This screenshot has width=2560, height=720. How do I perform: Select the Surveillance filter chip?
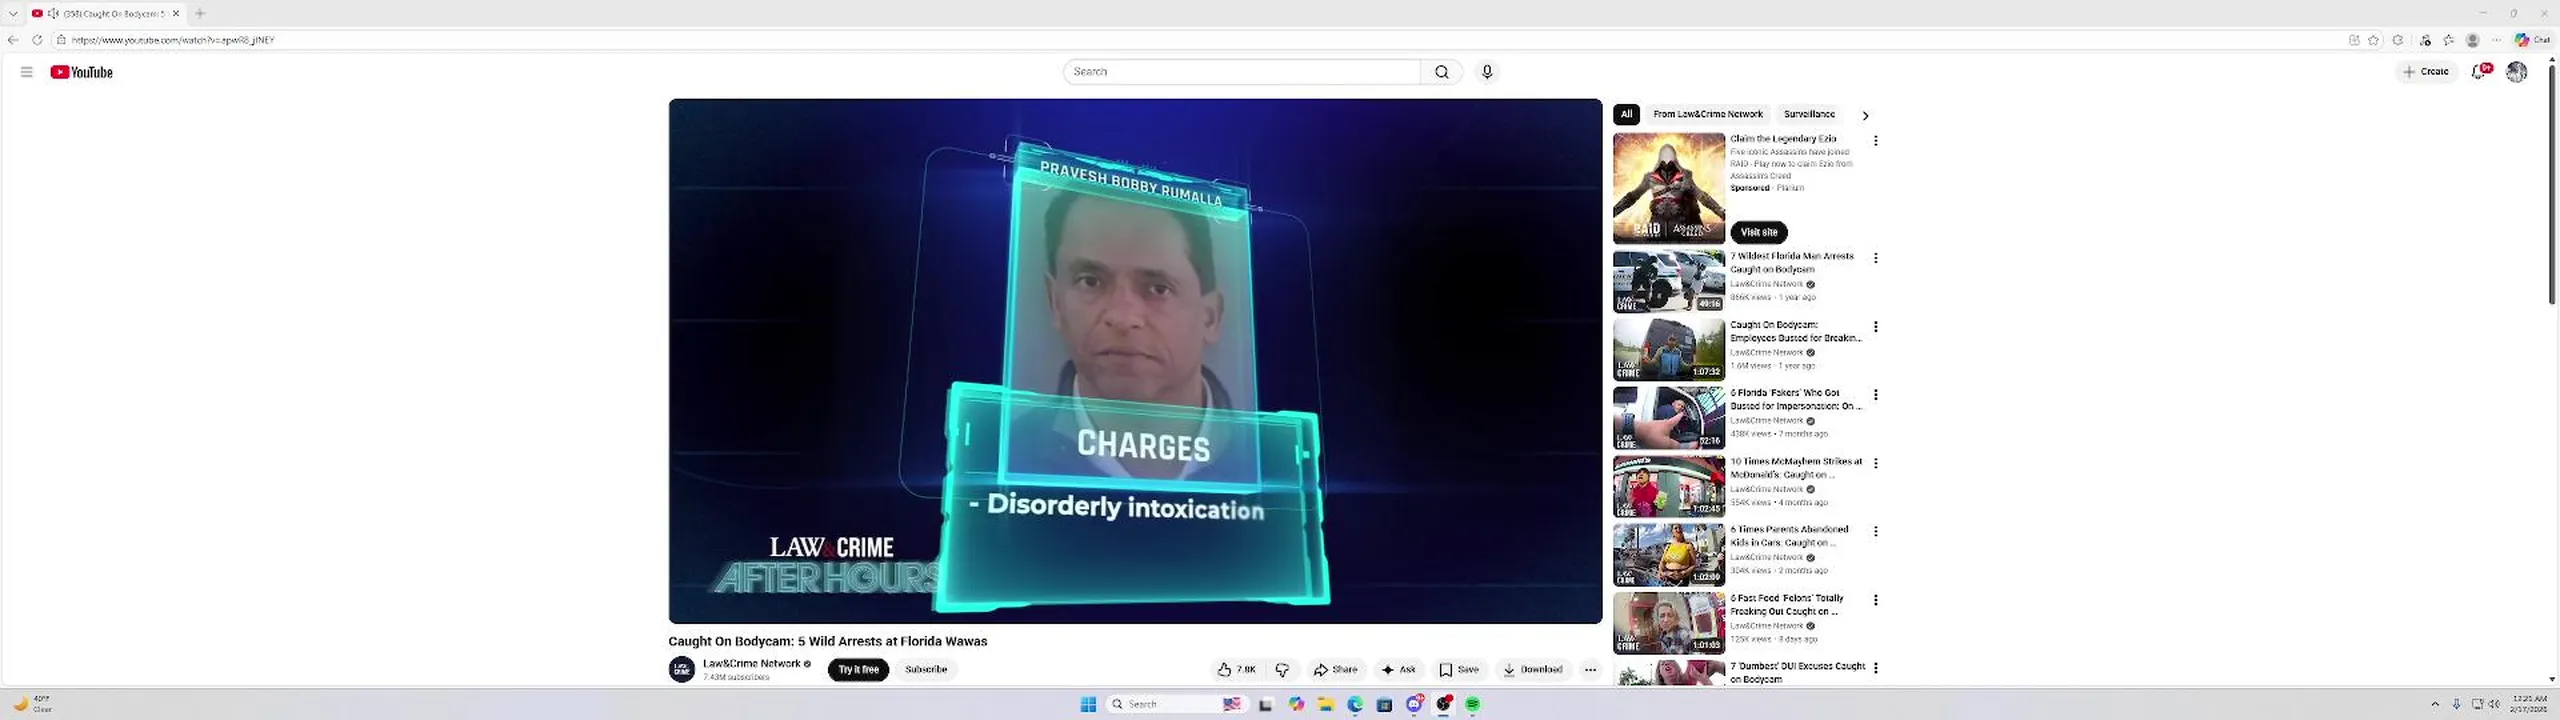click(1809, 114)
